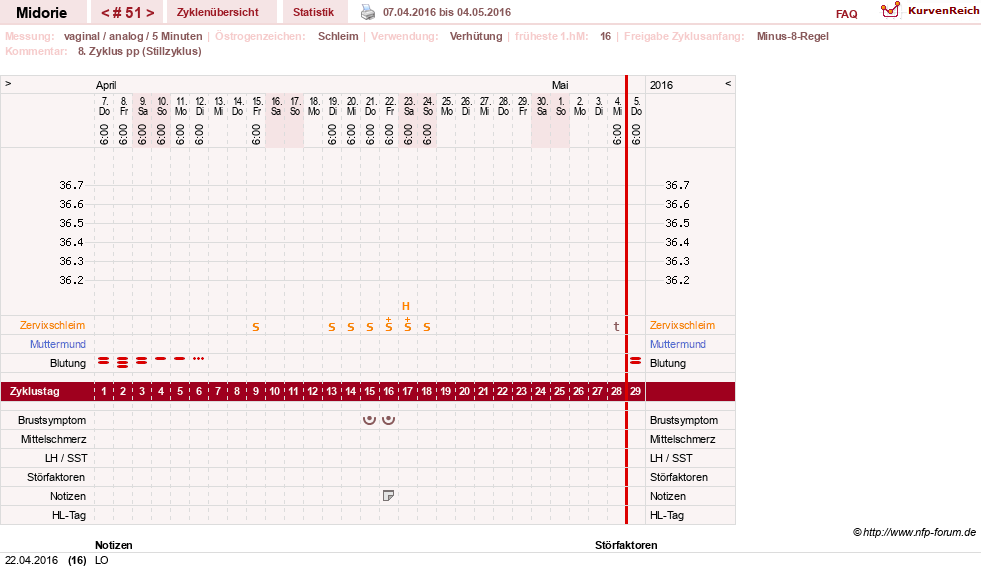Click spotting dots on cycle day 6
This screenshot has height=584, width=981.
[x=198, y=359]
